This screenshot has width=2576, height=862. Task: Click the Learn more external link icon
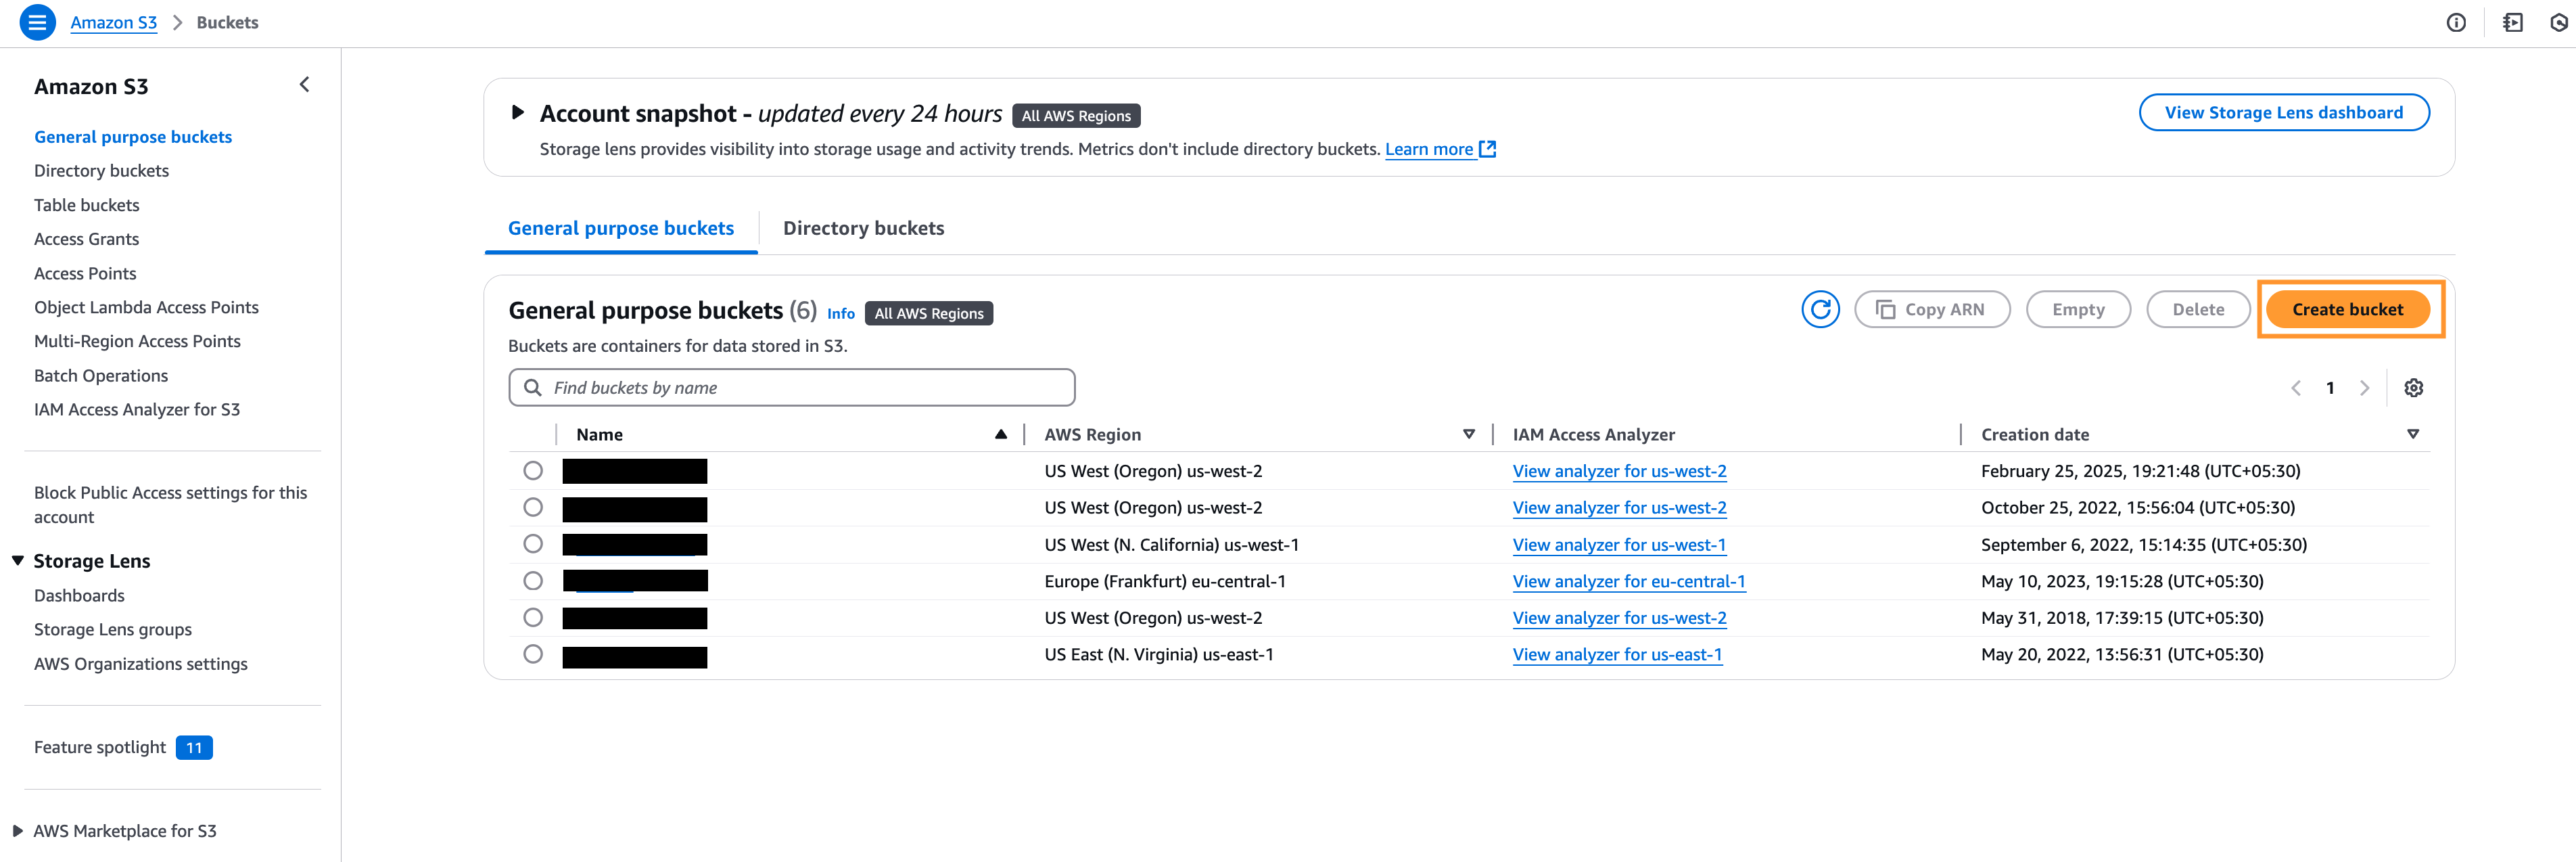tap(1488, 149)
